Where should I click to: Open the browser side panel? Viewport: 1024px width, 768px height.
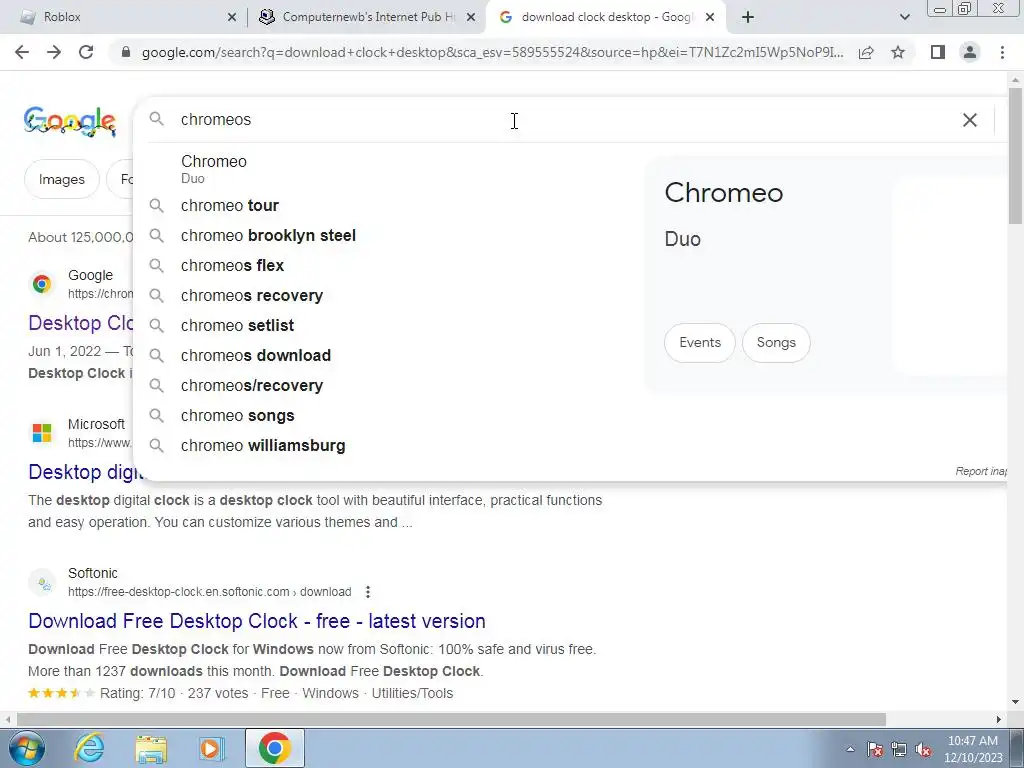coord(938,52)
